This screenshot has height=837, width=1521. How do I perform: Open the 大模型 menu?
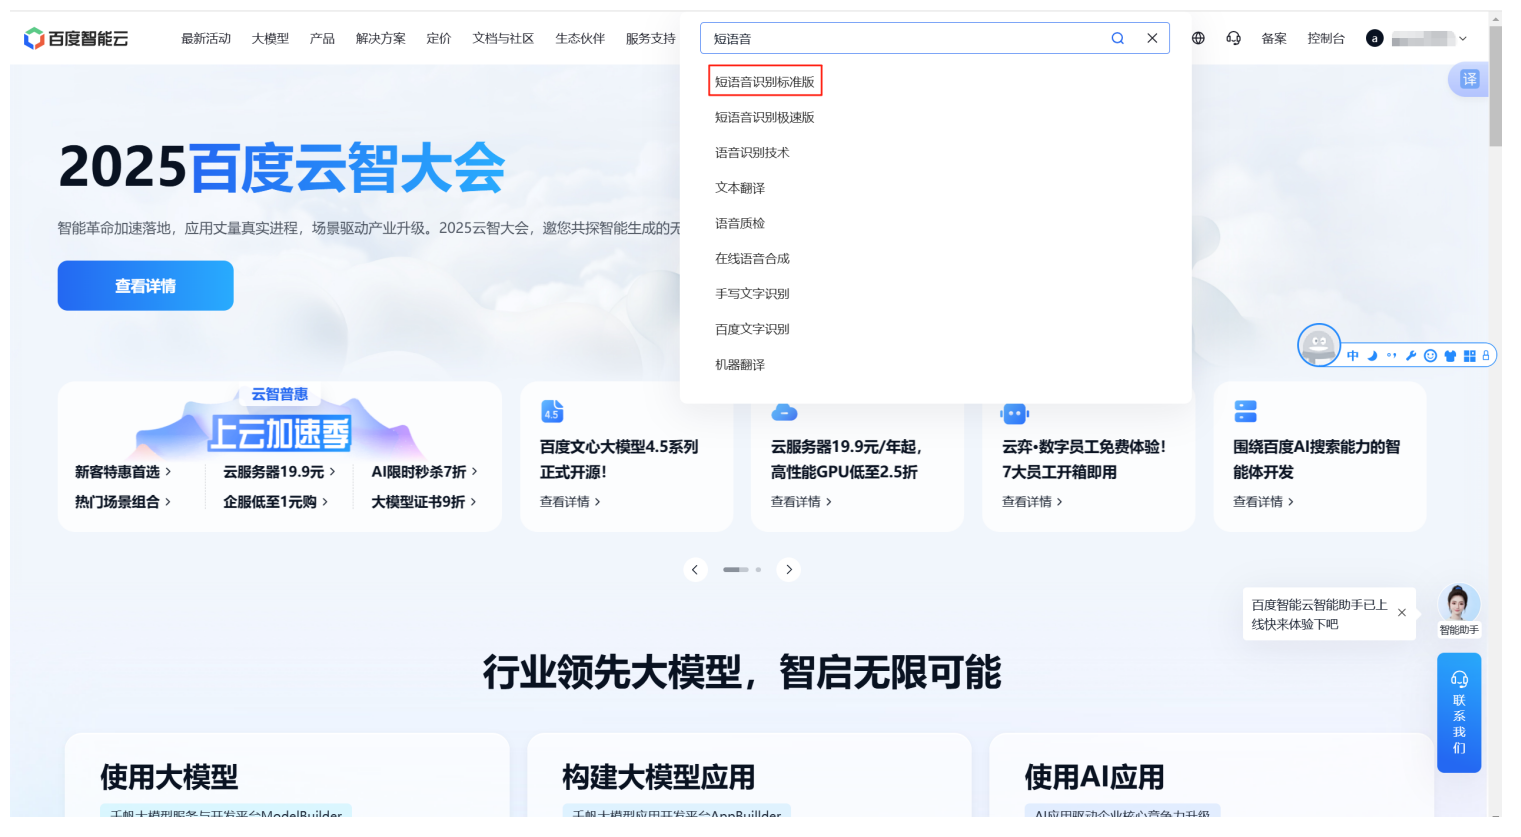(270, 38)
